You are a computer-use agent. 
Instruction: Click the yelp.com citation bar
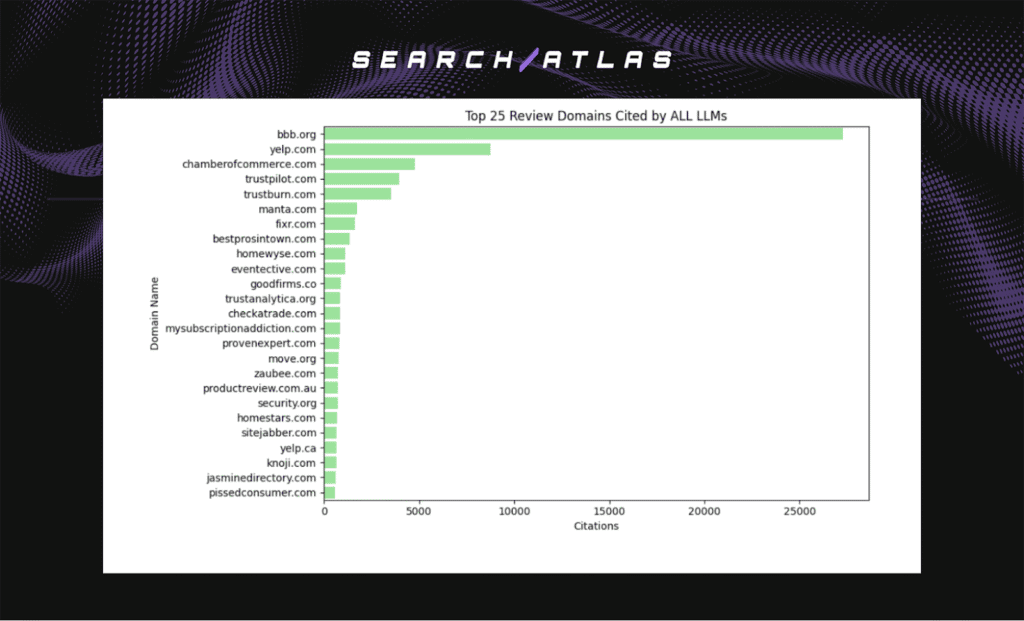point(405,149)
